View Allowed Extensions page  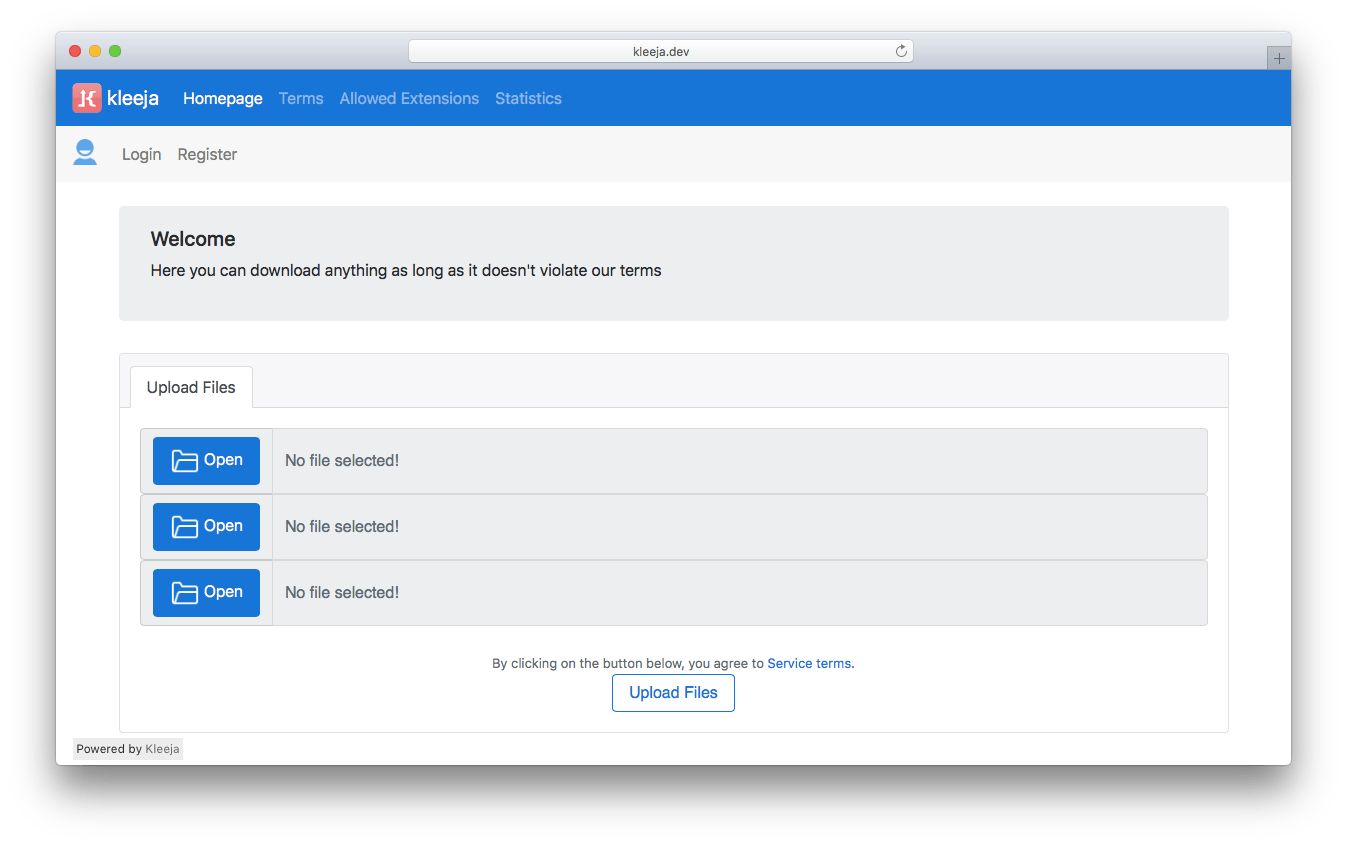point(409,98)
